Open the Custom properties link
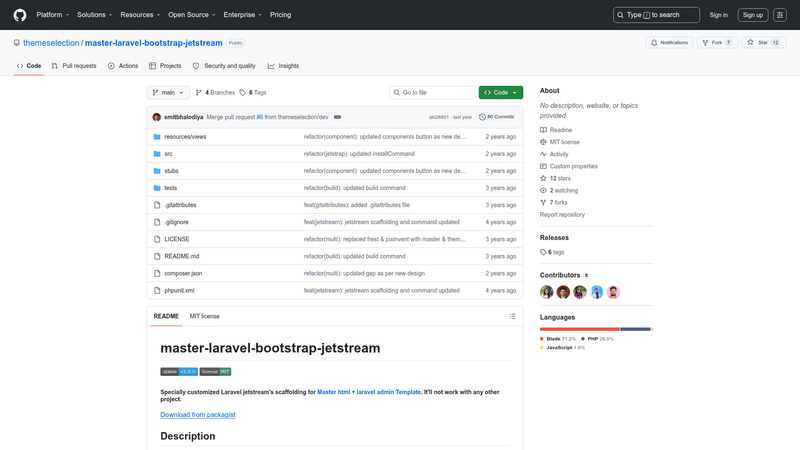Viewport: 800px width, 450px height. click(x=569, y=166)
